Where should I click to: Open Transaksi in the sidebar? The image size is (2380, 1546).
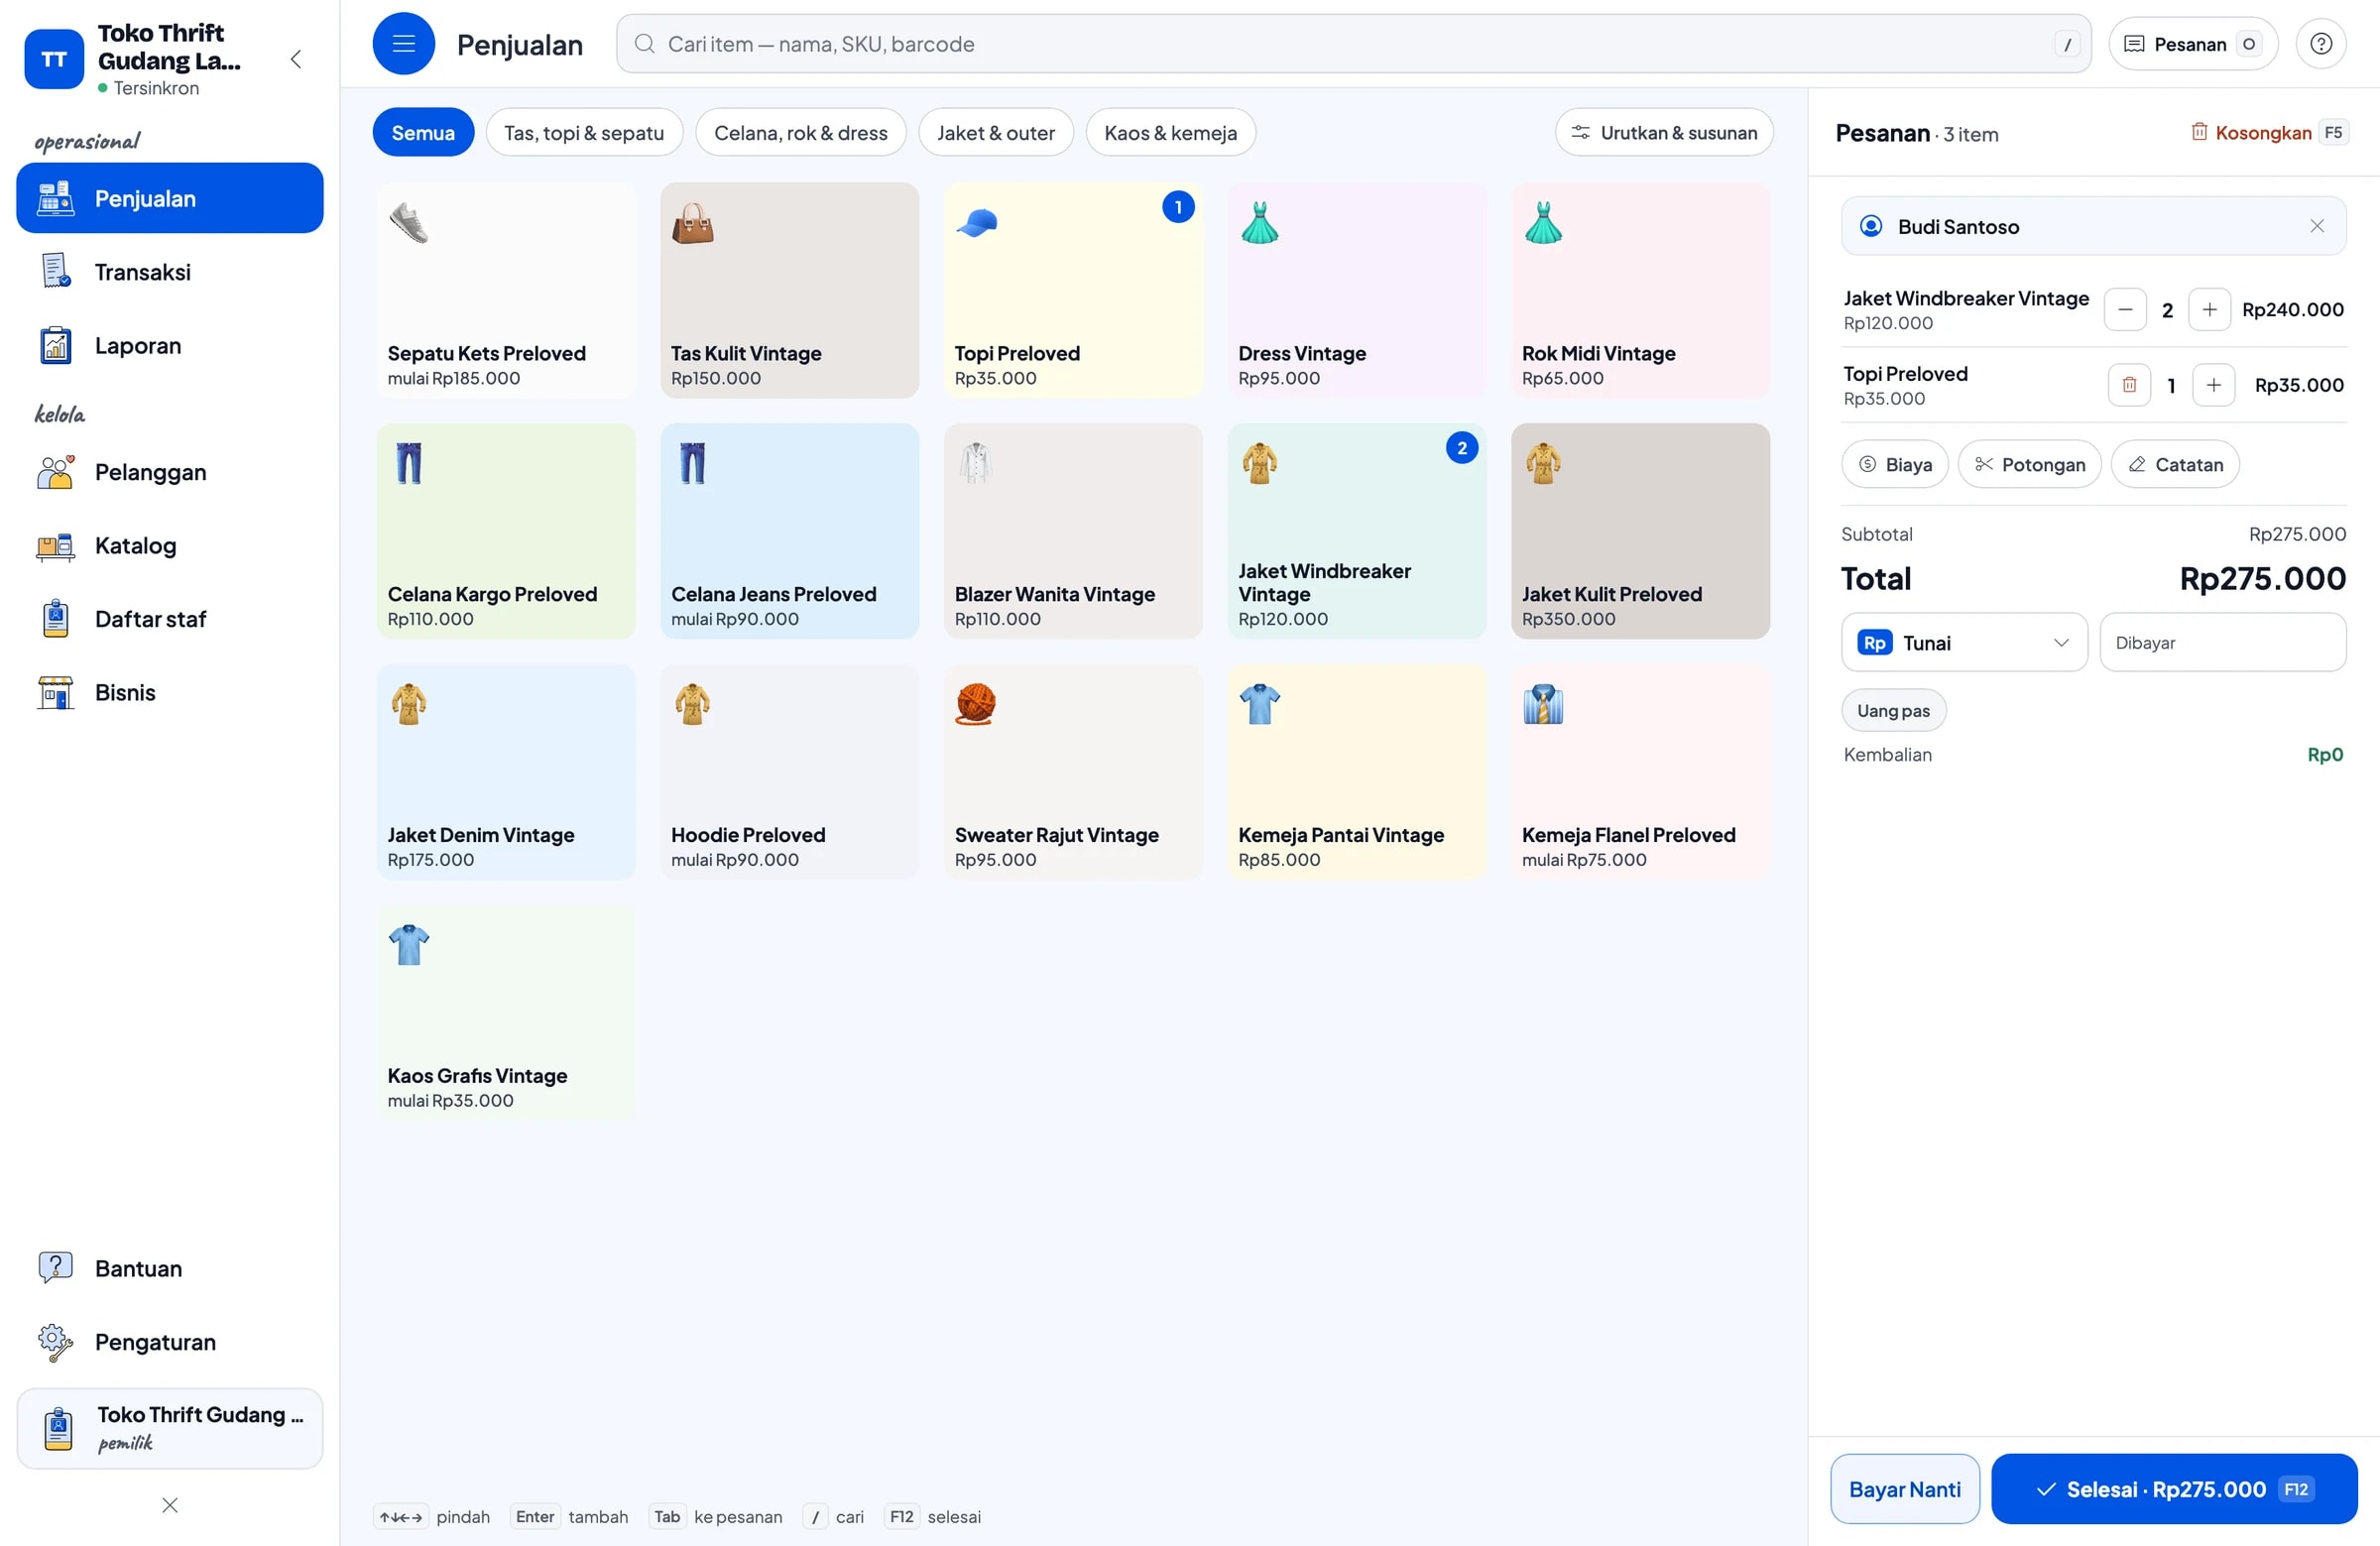[170, 272]
